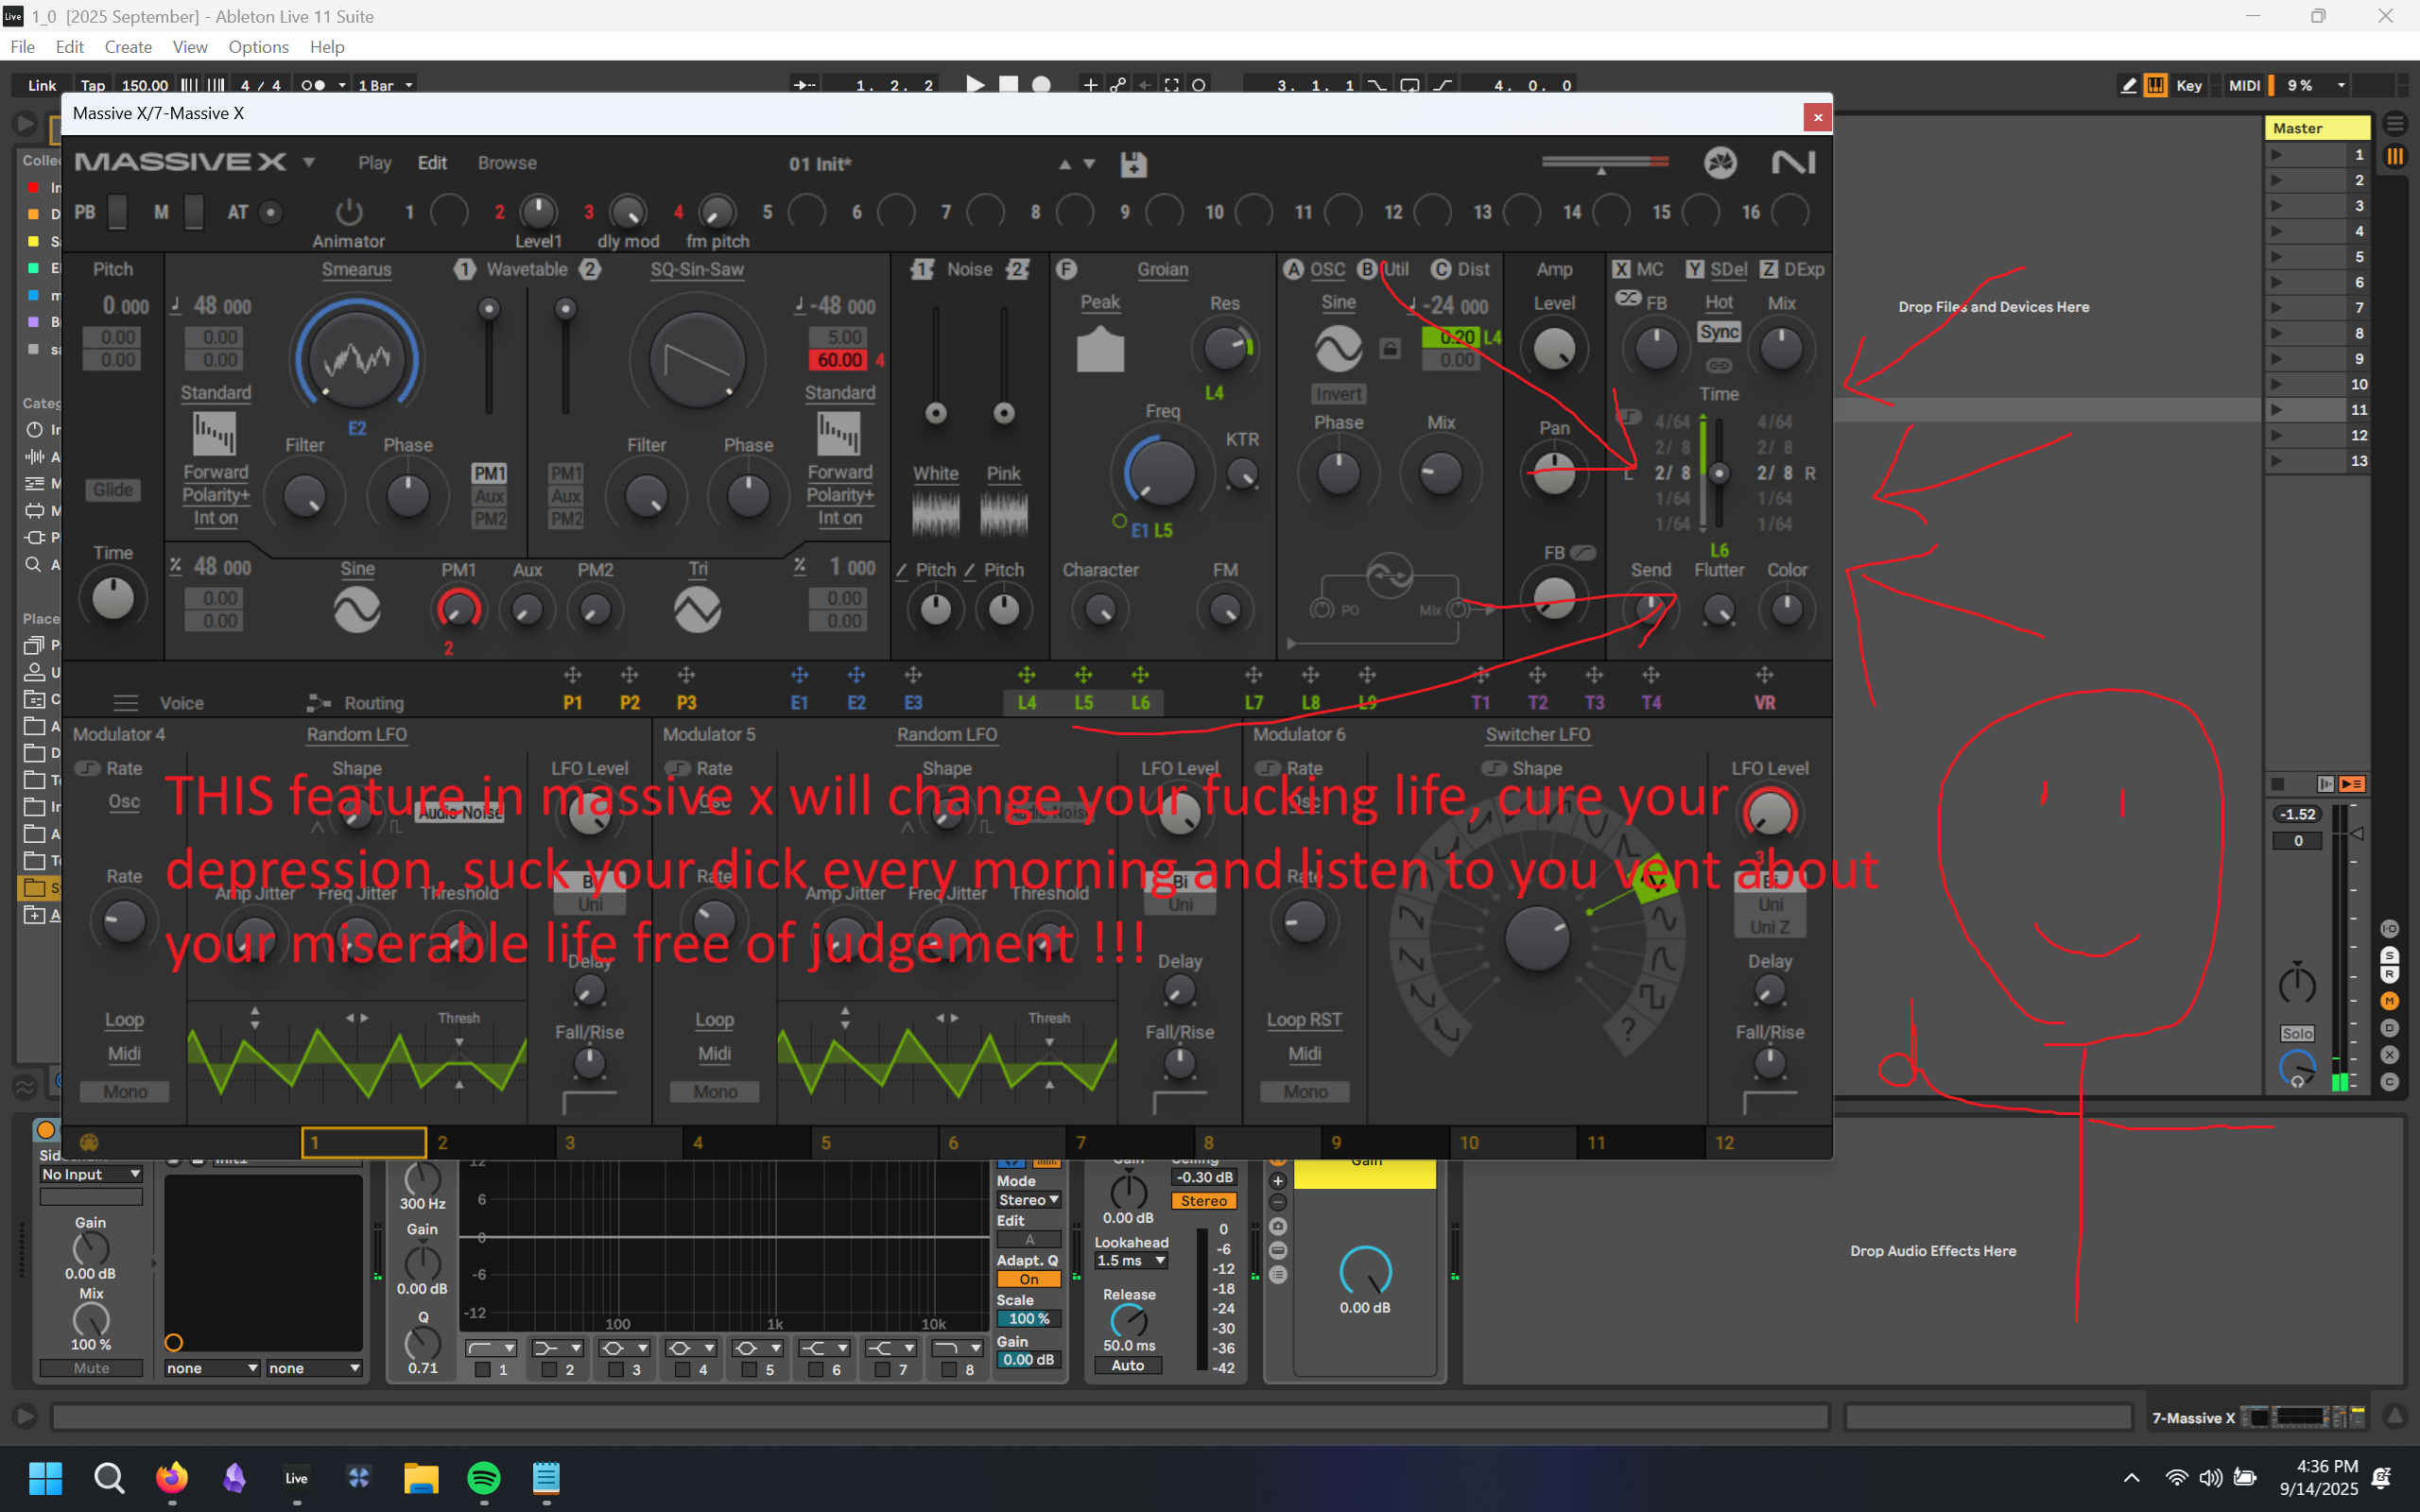Select the L4 modulator tab
The image size is (2420, 1512).
click(1027, 703)
